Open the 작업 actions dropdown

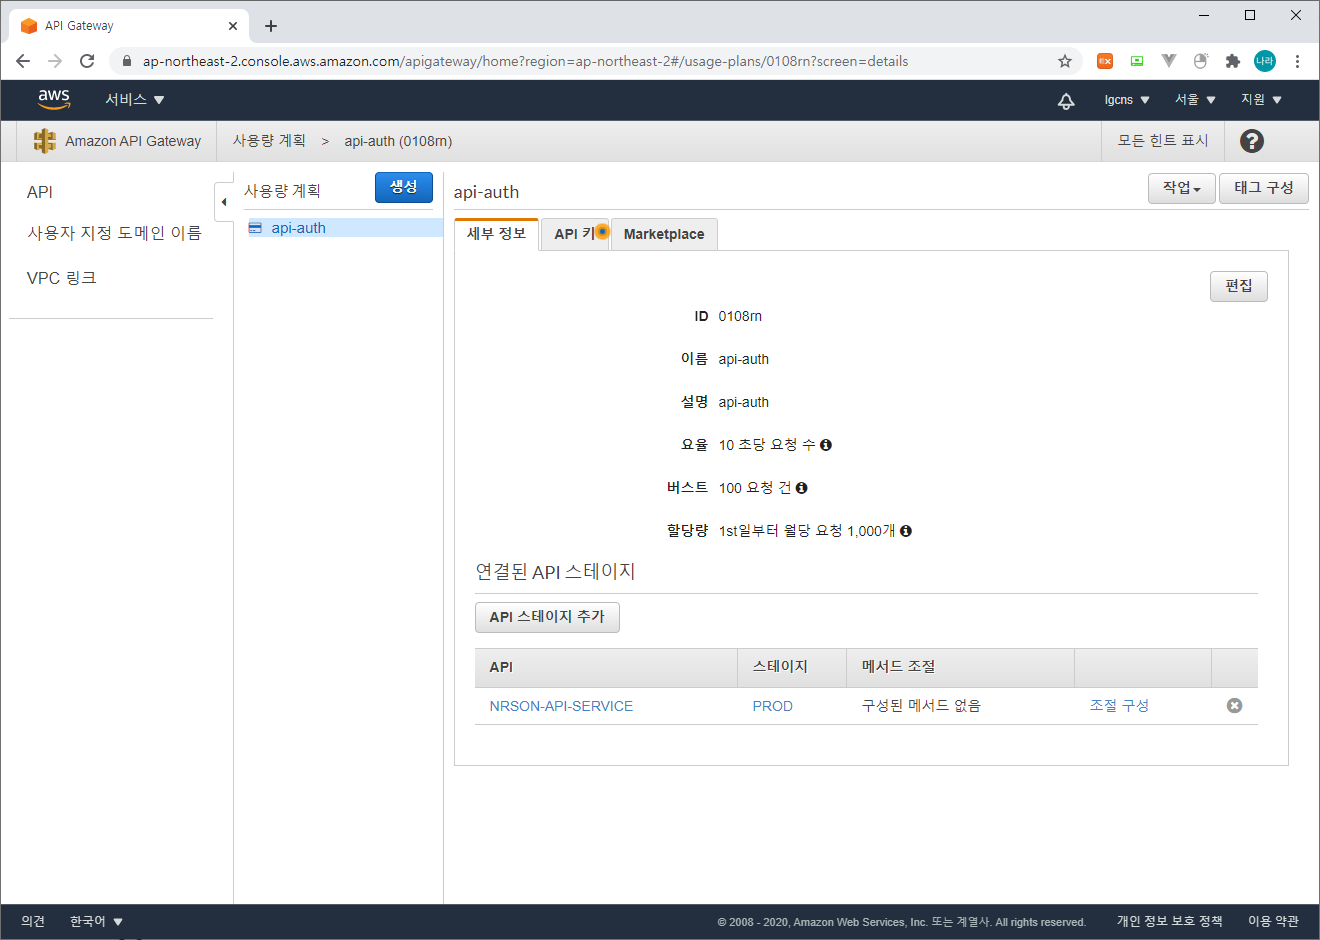[x=1182, y=188]
